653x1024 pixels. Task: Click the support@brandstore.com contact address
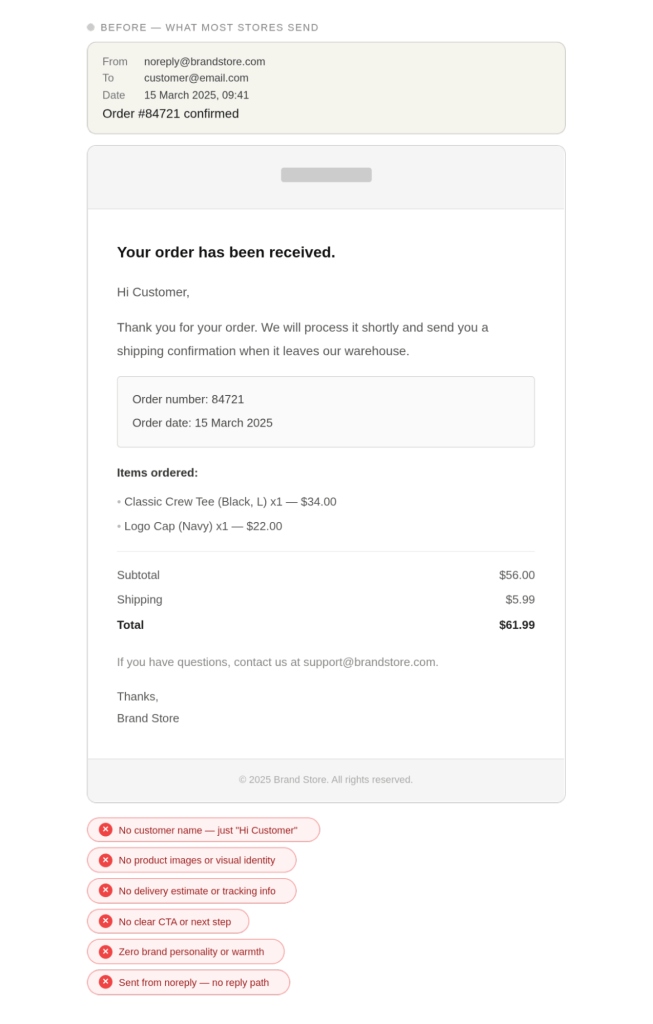370,662
